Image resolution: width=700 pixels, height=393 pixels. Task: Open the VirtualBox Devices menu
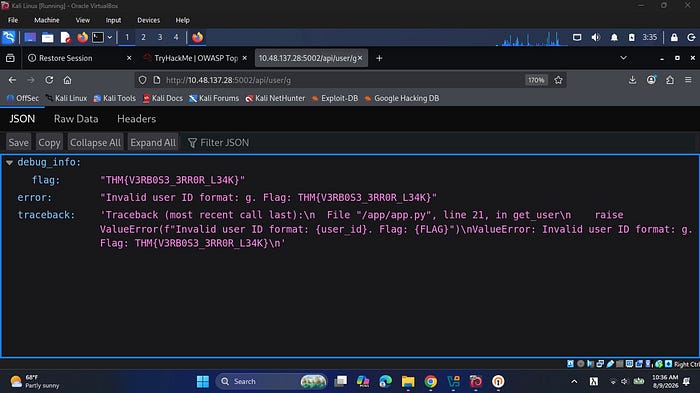coord(148,20)
